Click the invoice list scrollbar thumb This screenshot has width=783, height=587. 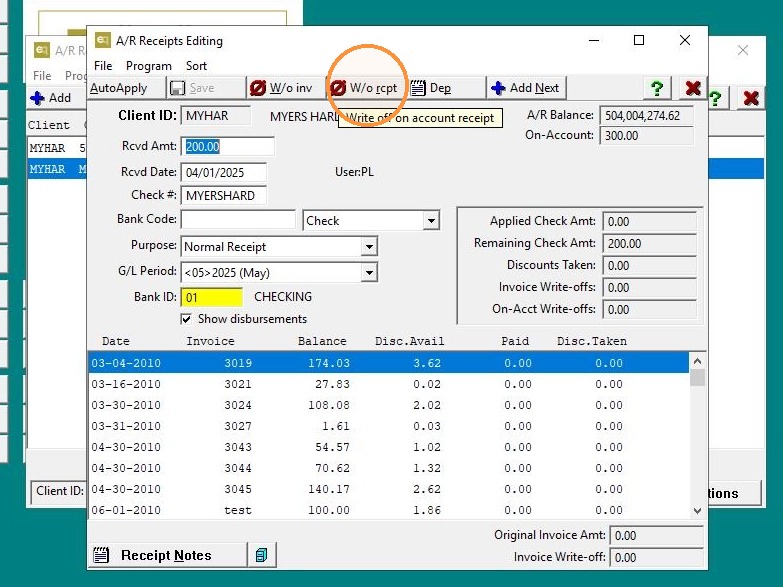698,378
